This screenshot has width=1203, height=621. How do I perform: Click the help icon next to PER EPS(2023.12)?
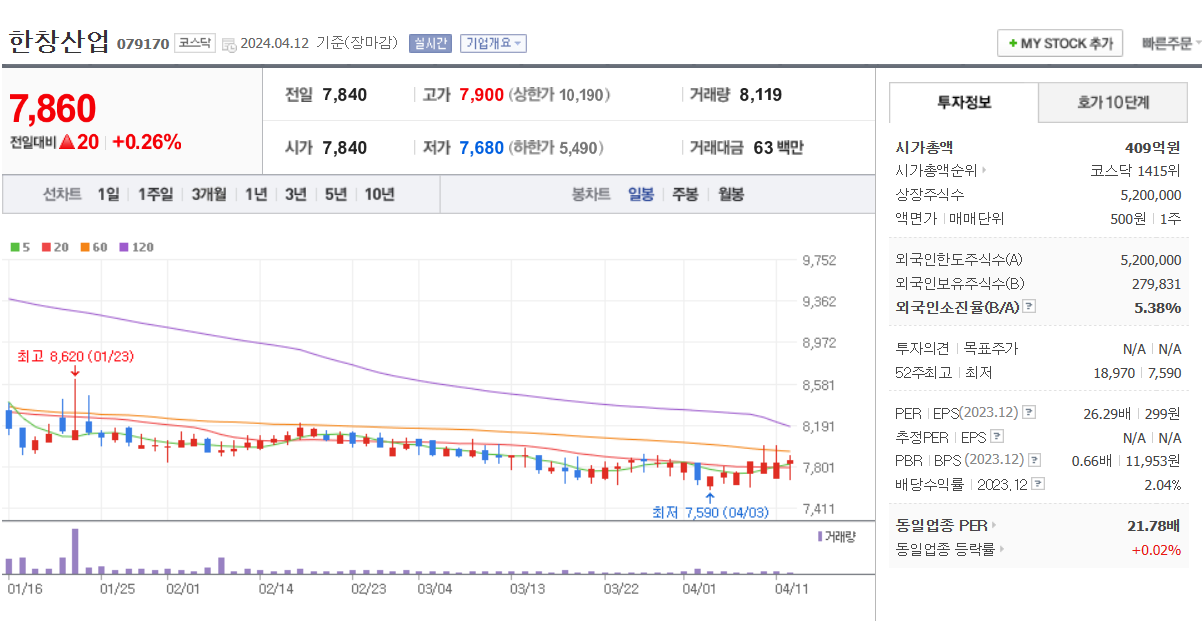click(1029, 413)
